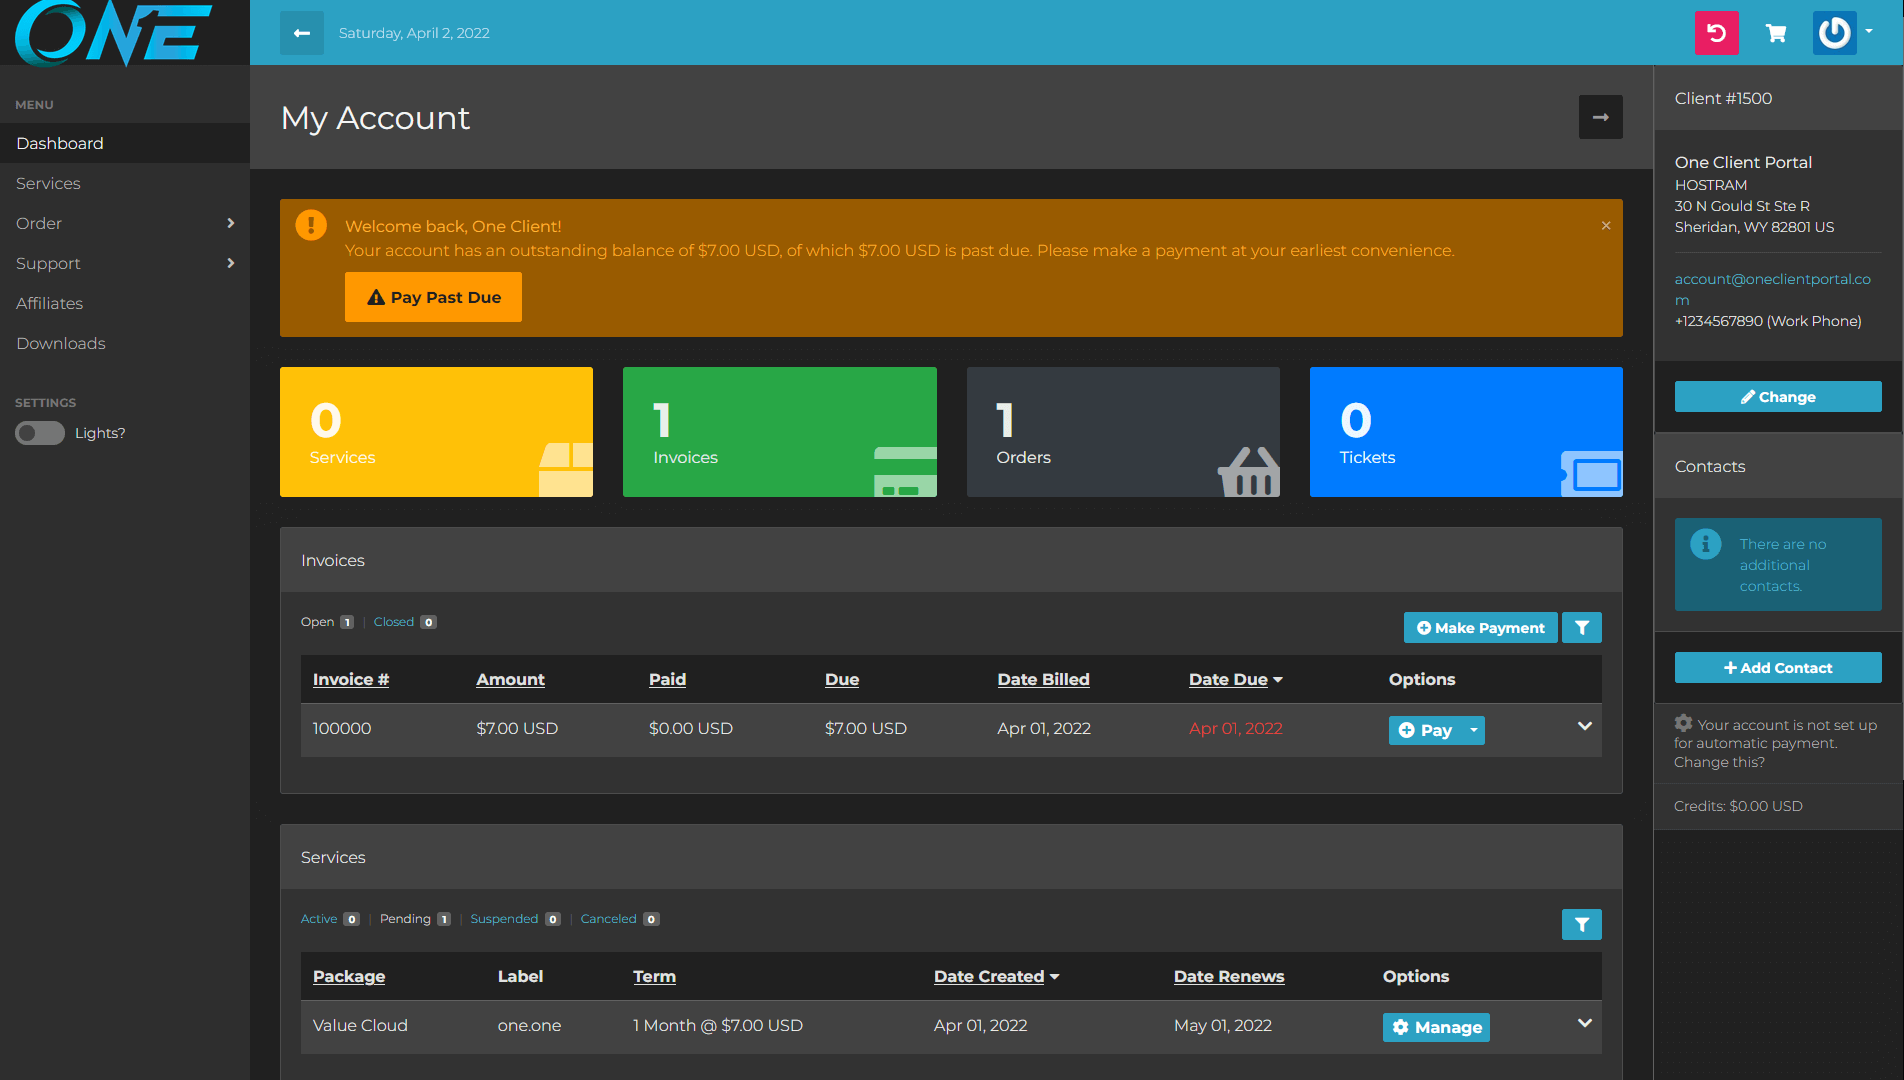Open the services filter funnel icon
Screen dimensions: 1904x1080
[1581, 925]
